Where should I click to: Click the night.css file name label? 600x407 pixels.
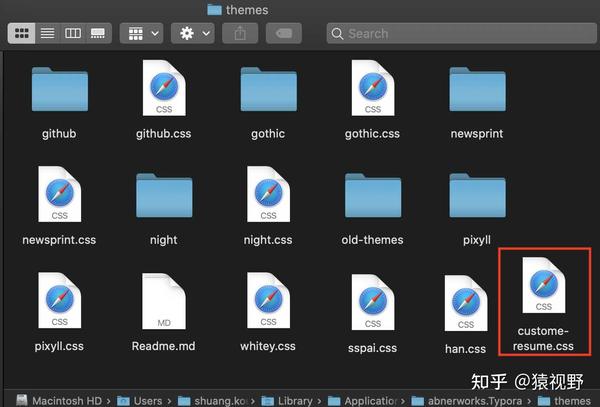click(268, 240)
